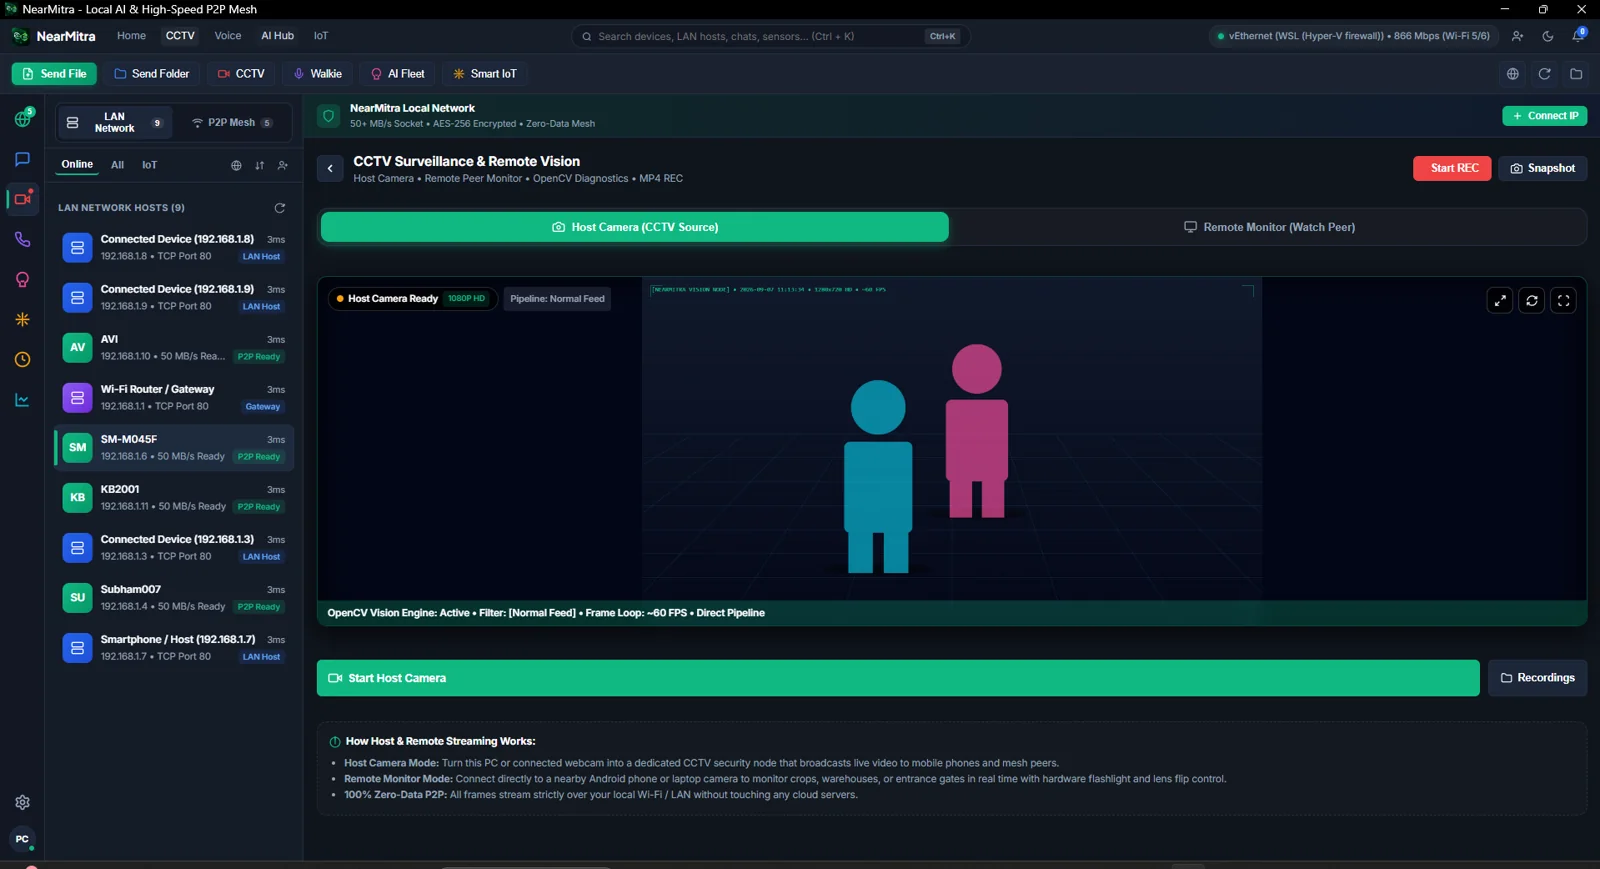Open the phone call icon in left sidebar
Viewport: 1600px width, 869px height.
point(22,239)
